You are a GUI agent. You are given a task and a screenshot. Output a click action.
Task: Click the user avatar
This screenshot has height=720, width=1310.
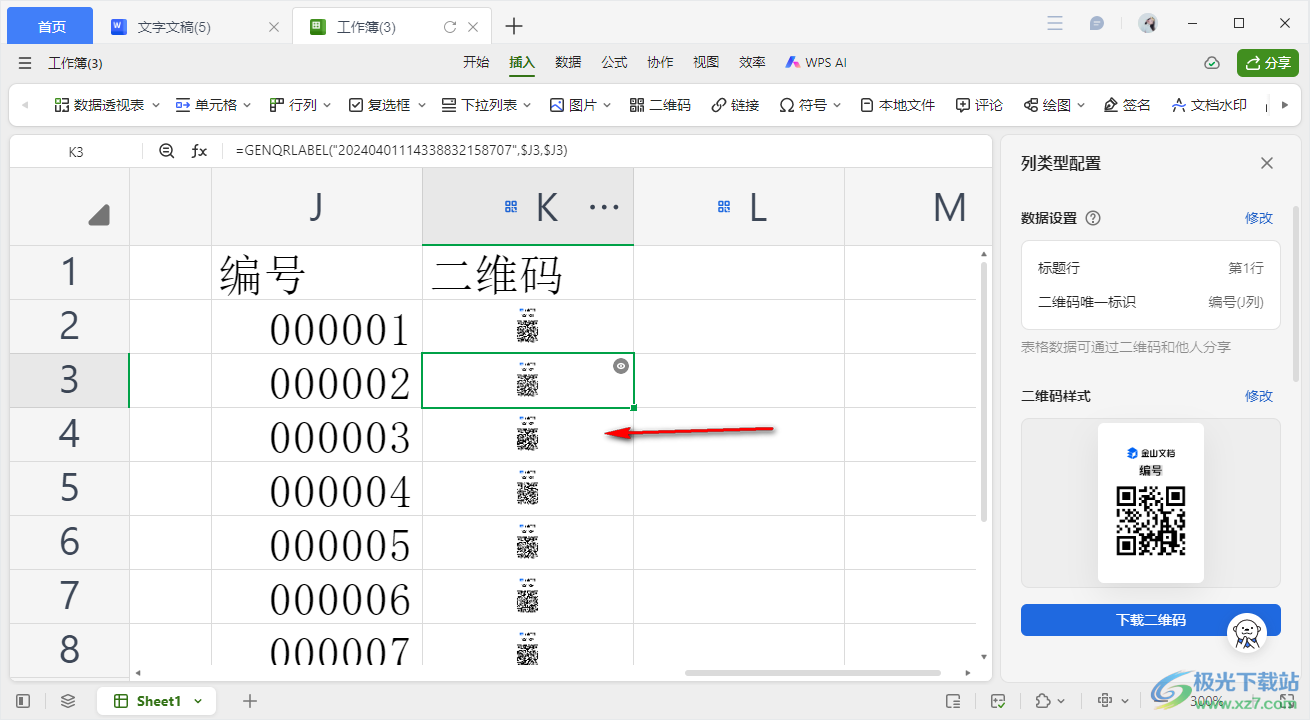coord(1148,23)
